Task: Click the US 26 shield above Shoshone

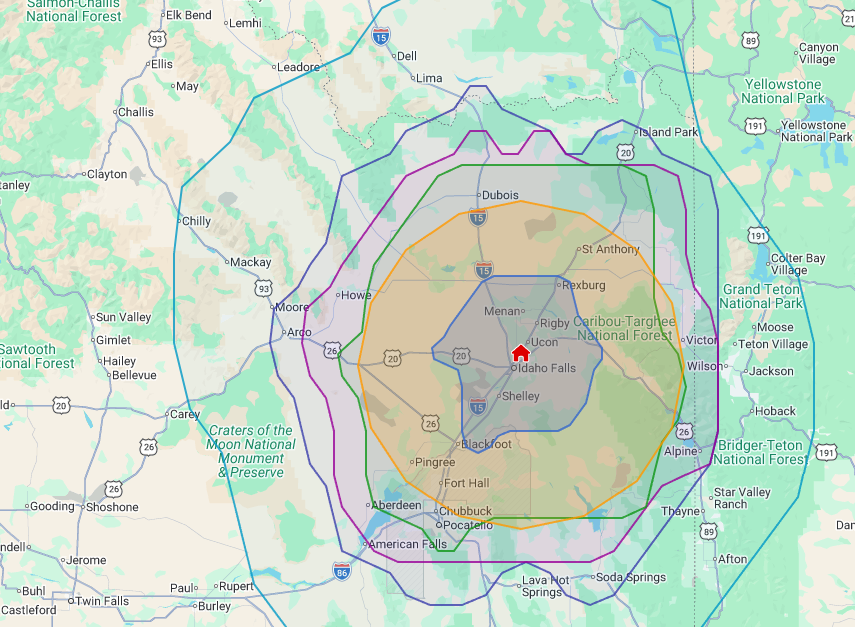Action: [x=113, y=489]
